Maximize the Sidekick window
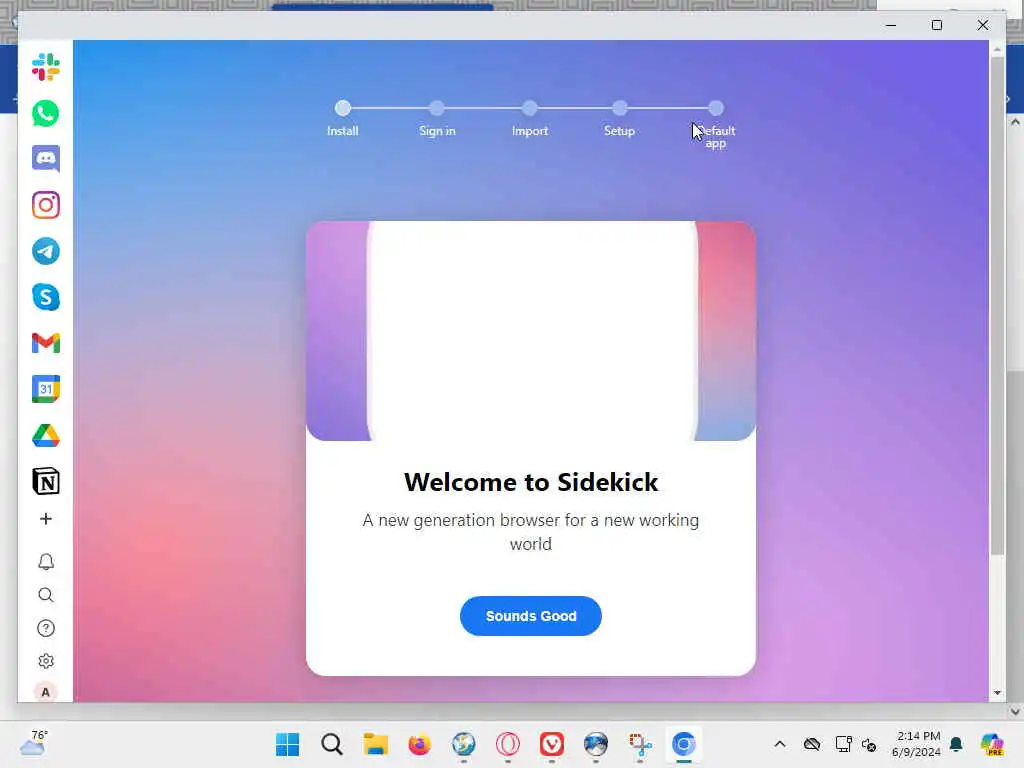1024x768 pixels. coord(936,25)
